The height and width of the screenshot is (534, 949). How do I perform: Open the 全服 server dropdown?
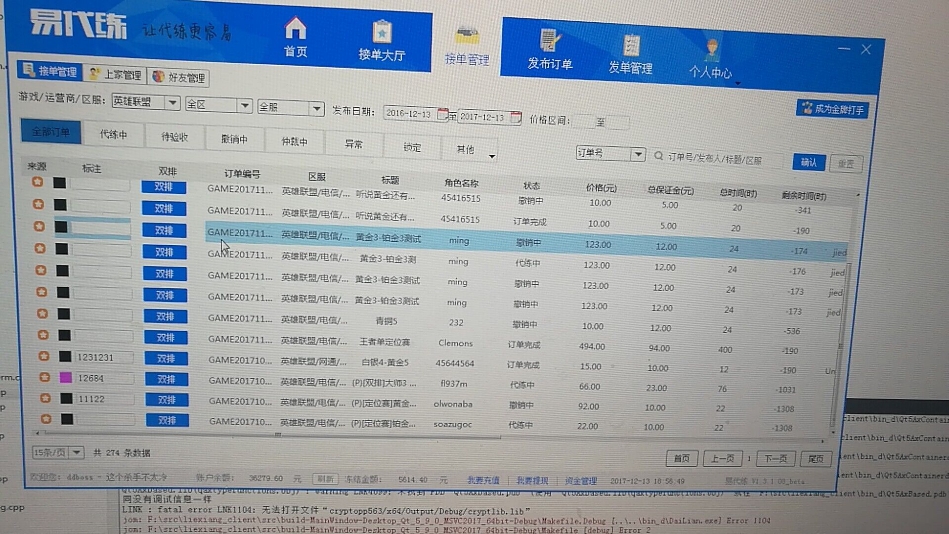coord(291,108)
